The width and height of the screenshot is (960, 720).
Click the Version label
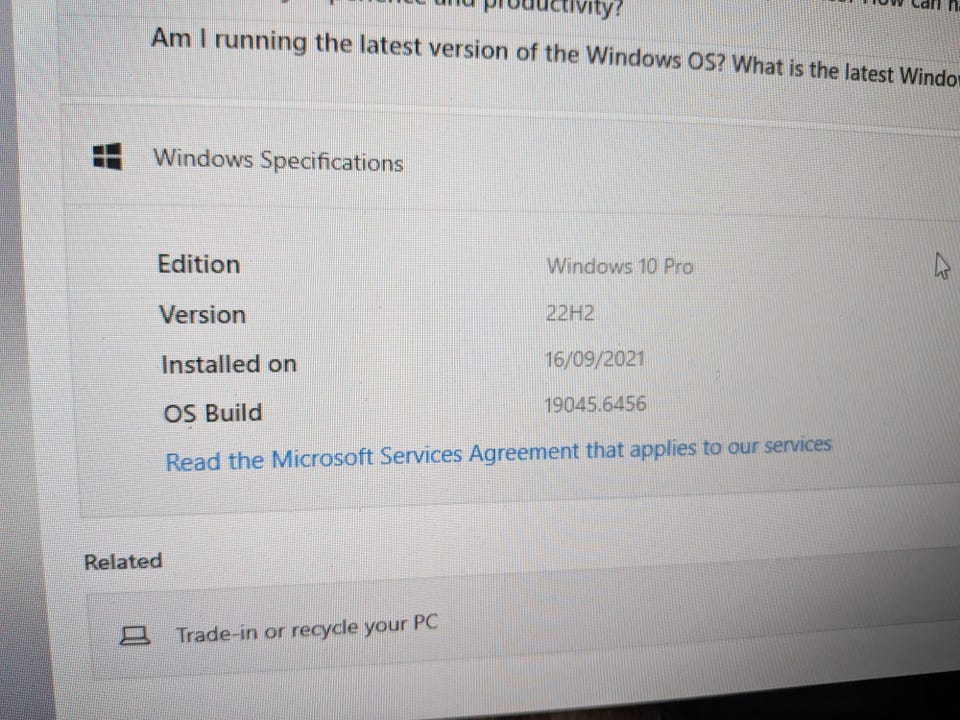click(x=203, y=315)
